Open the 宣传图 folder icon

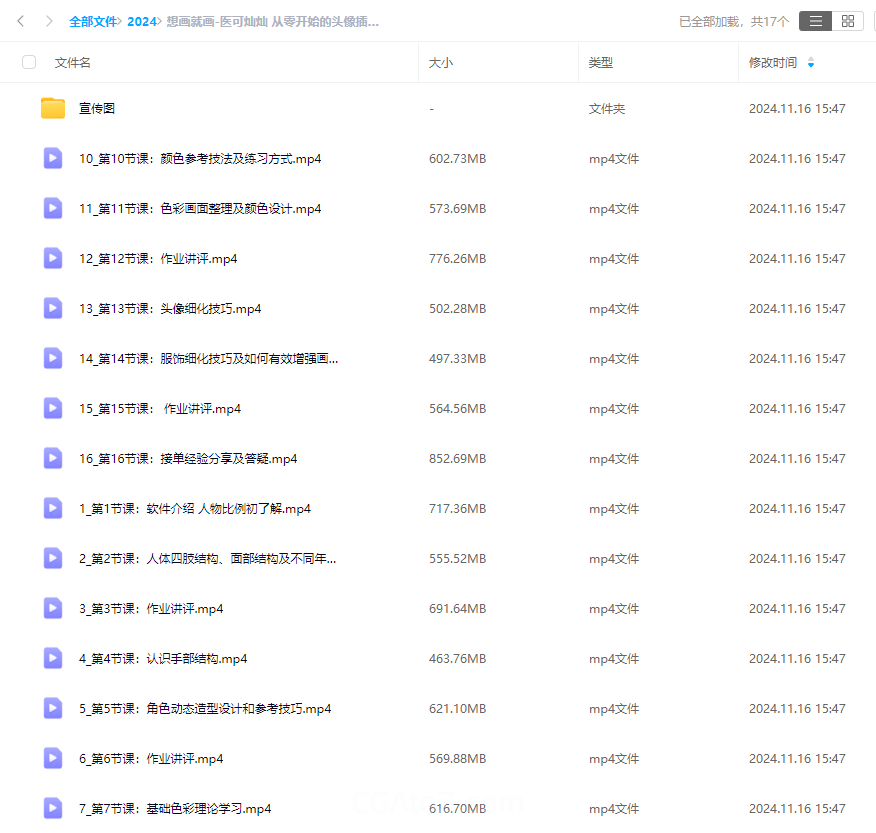(x=53, y=108)
